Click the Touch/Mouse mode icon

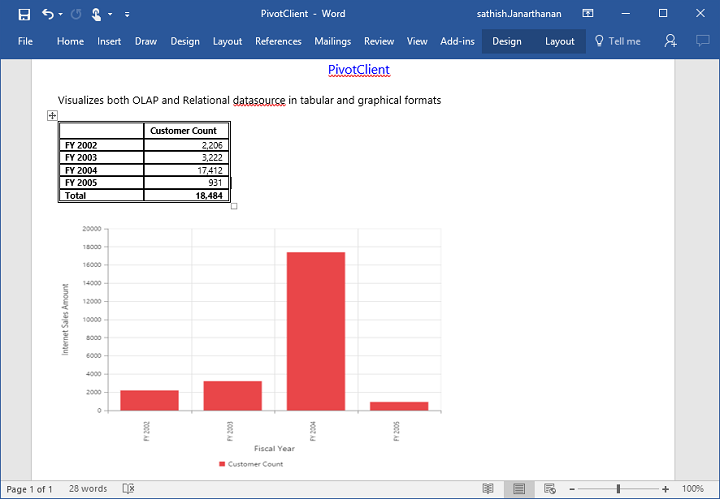pos(96,14)
